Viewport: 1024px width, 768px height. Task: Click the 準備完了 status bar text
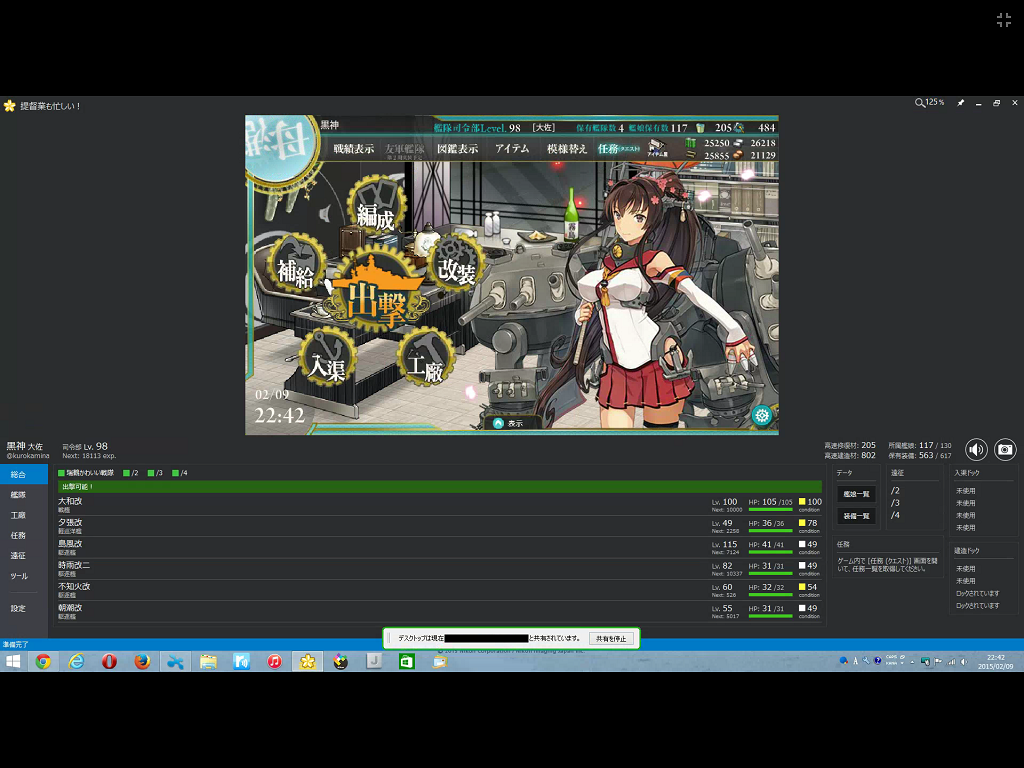point(15,645)
